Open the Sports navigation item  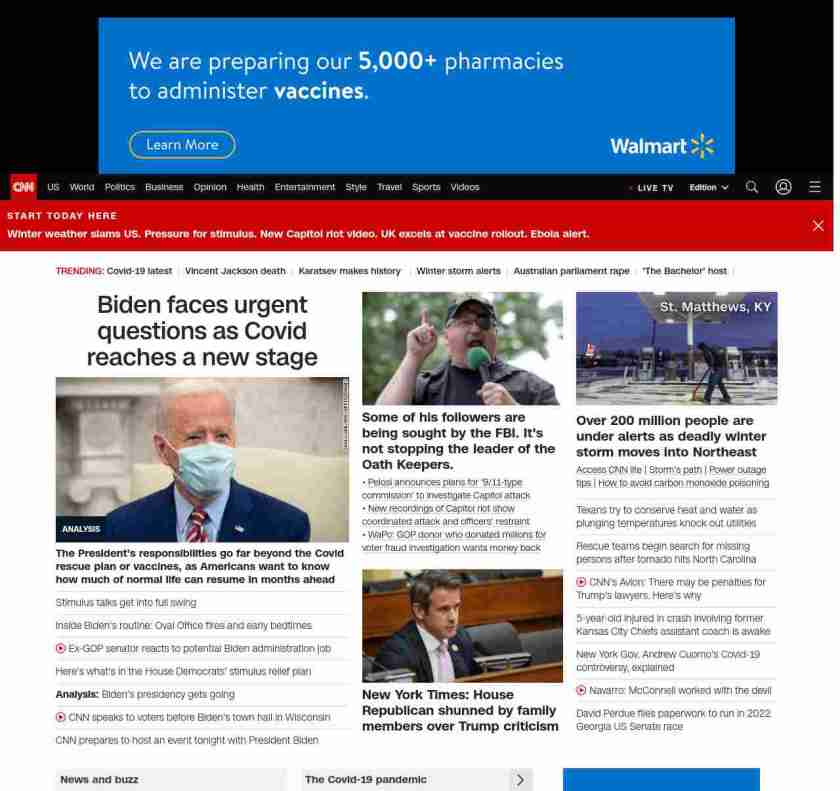(x=426, y=187)
